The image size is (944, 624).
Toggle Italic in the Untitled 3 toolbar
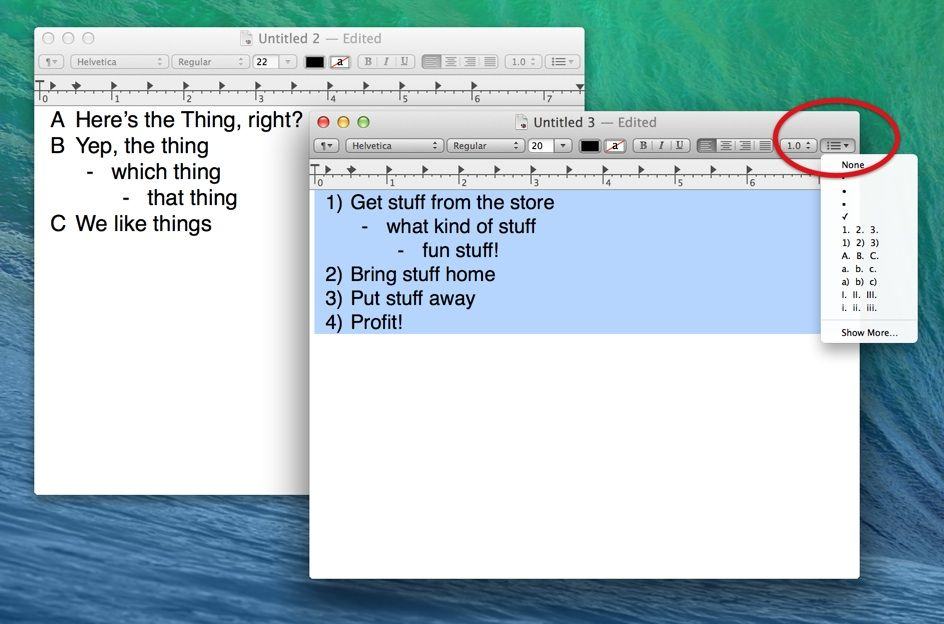coord(661,146)
